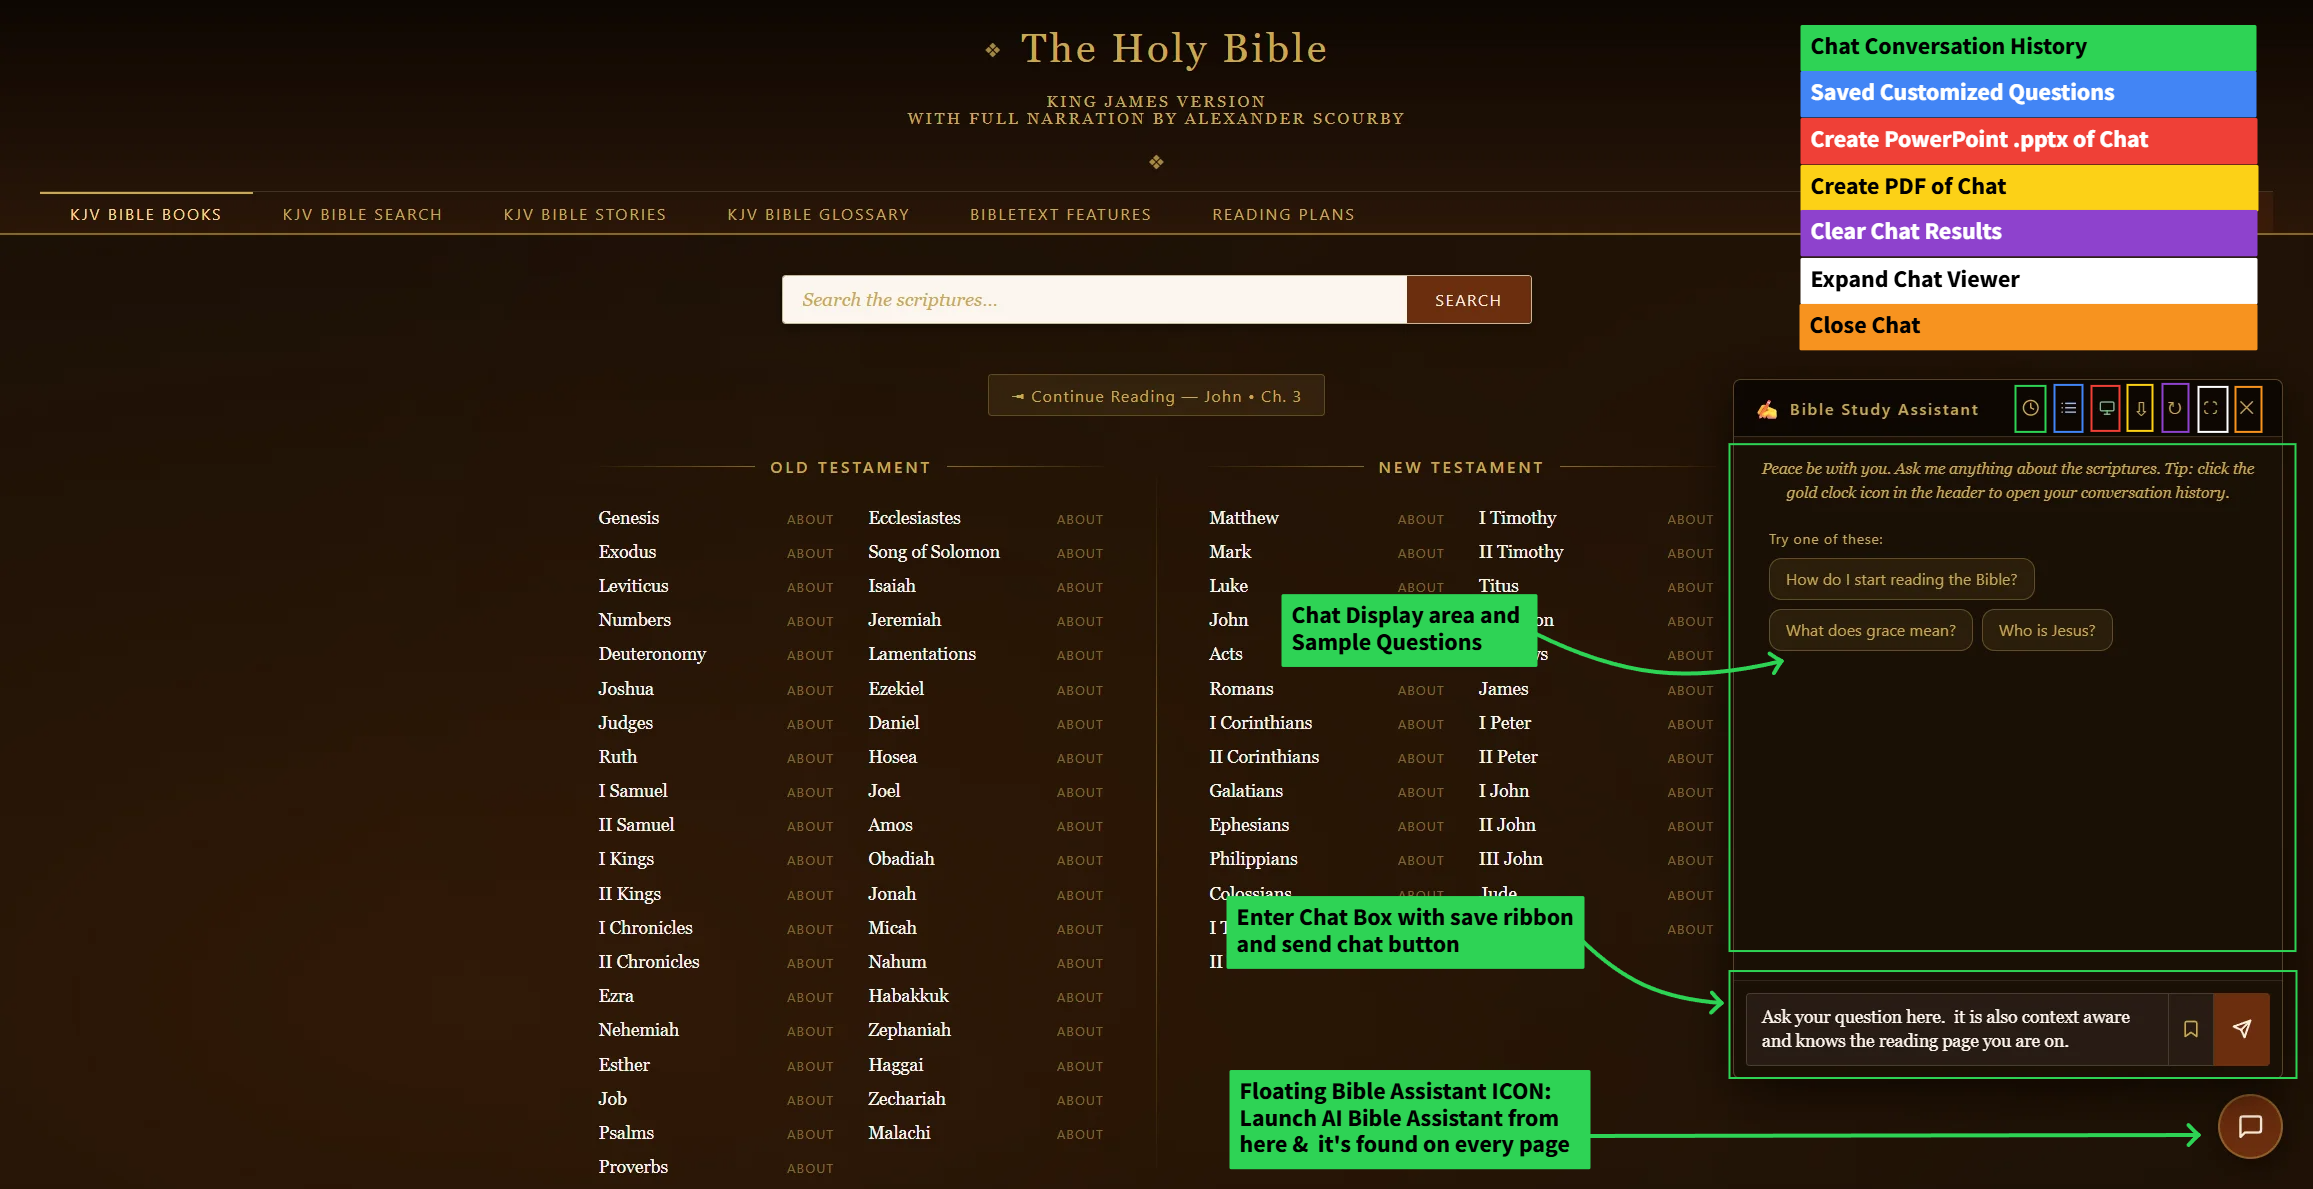This screenshot has height=1189, width=2313.
Task: Select the Gospel of Mark
Action: click(1230, 552)
